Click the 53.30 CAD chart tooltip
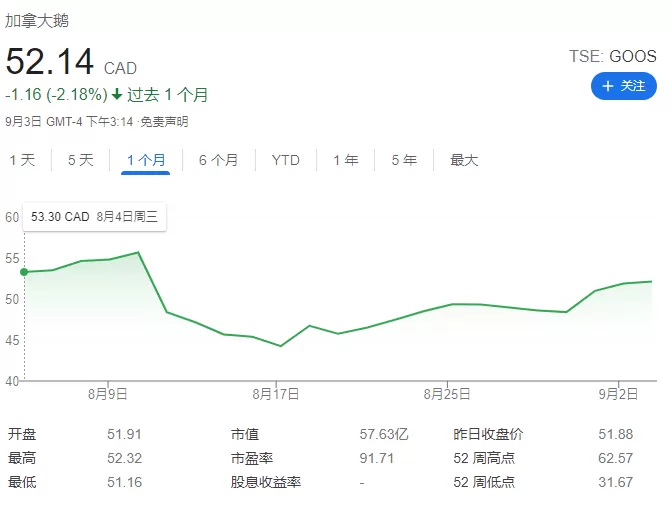The height and width of the screenshot is (509, 672). click(x=94, y=217)
